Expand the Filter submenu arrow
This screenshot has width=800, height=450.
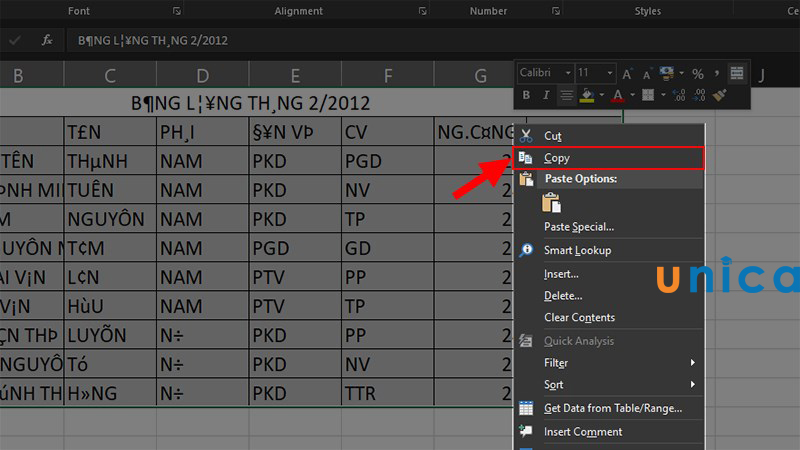click(x=692, y=362)
